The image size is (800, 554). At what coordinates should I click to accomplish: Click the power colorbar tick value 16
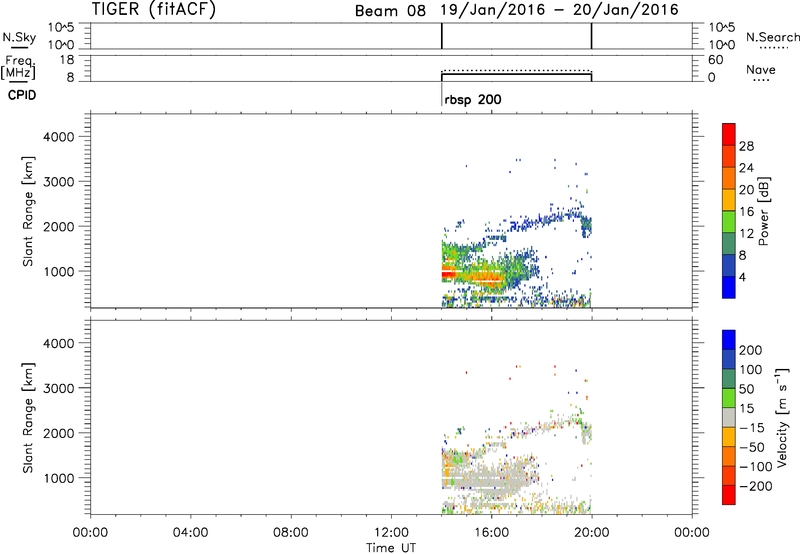tap(746, 212)
